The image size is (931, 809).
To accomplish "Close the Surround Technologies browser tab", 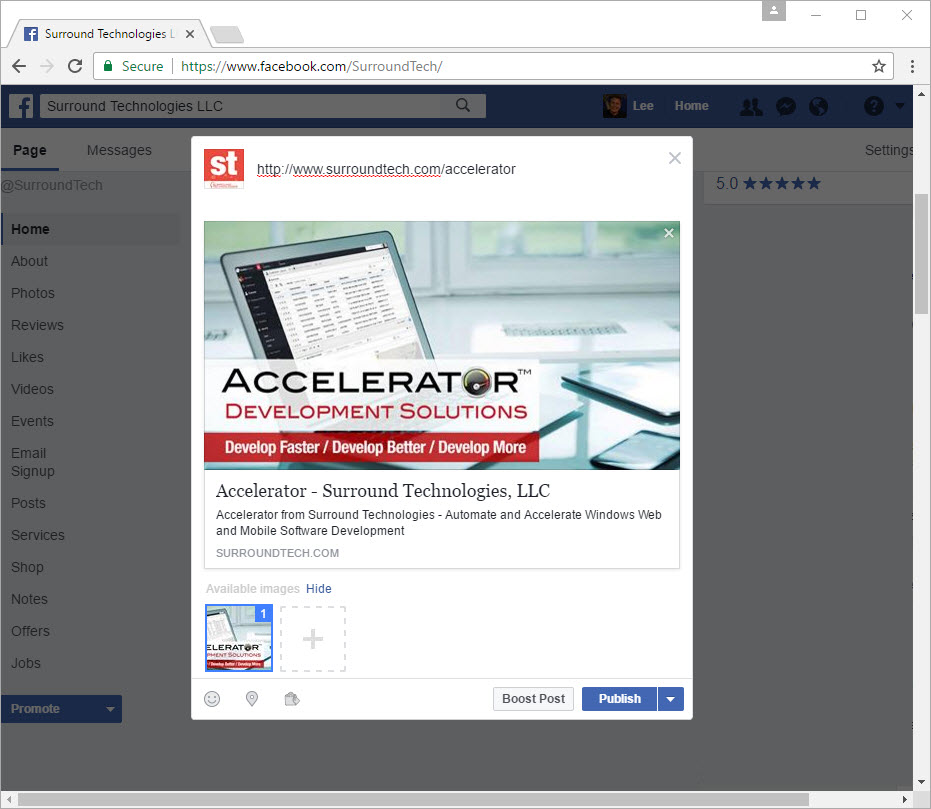I will coord(189,34).
